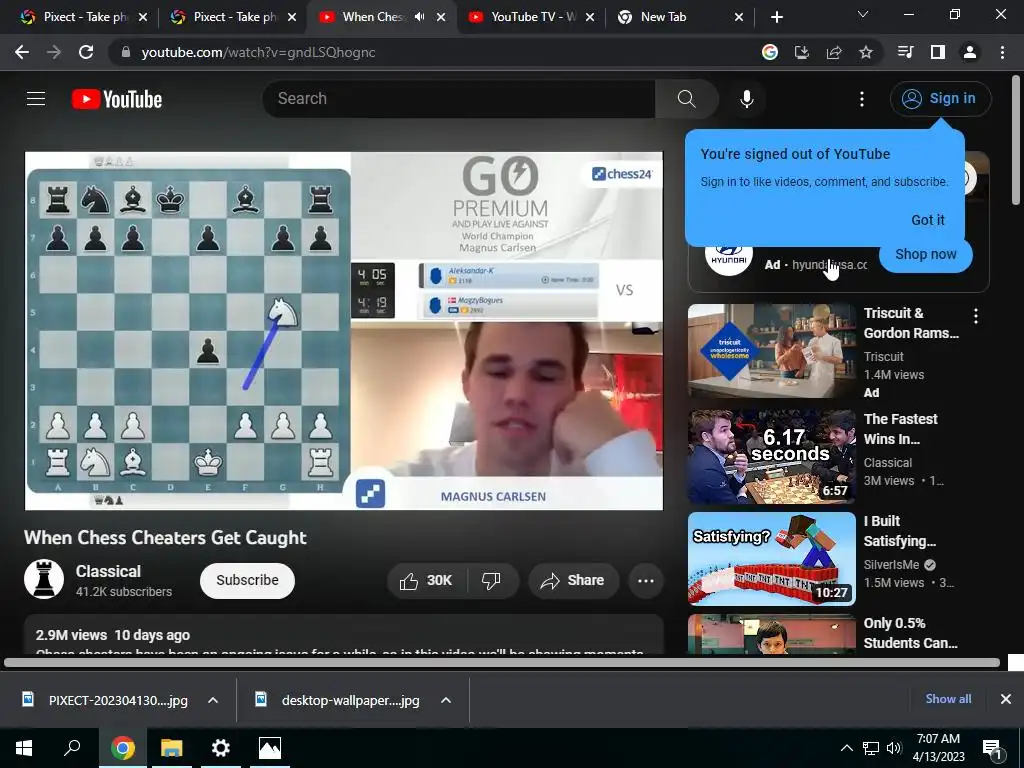Expand options for PIXECT download item
This screenshot has width=1024, height=768.
[213, 700]
